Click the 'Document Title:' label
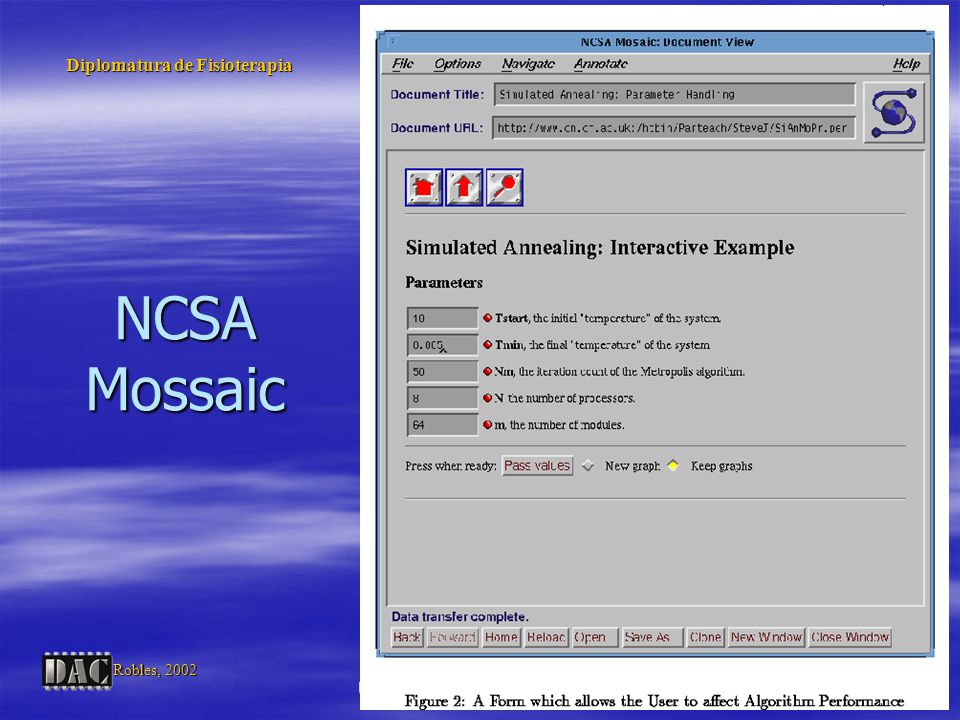 437,94
